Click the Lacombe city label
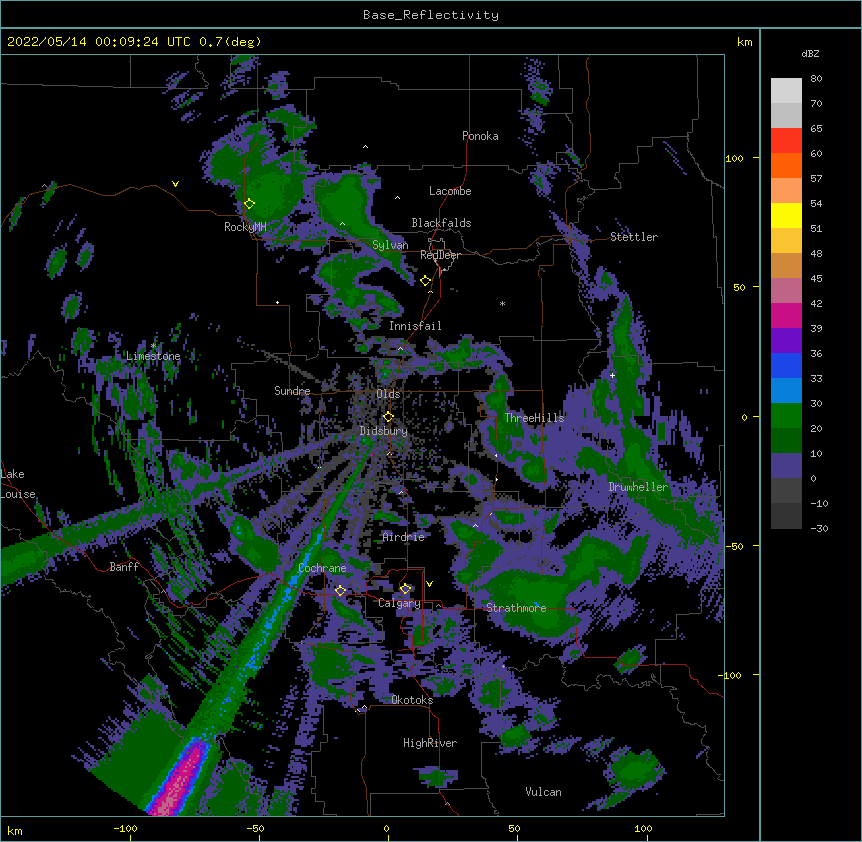The height and width of the screenshot is (842, 862). coord(450,191)
